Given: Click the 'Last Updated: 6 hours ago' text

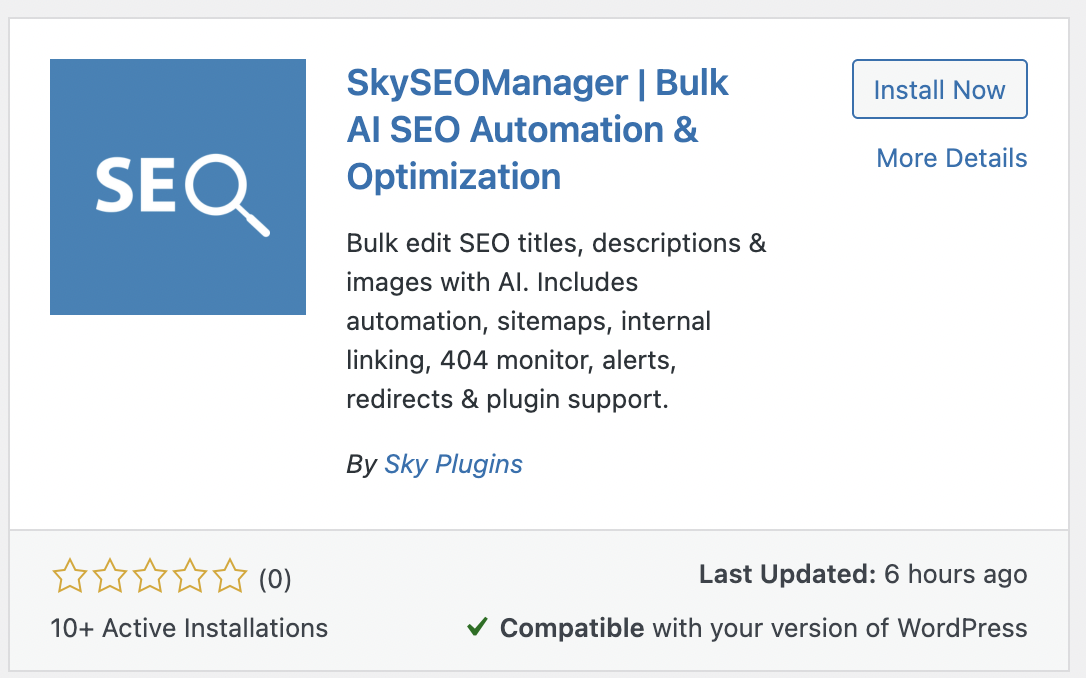Looking at the screenshot, I should [863, 574].
